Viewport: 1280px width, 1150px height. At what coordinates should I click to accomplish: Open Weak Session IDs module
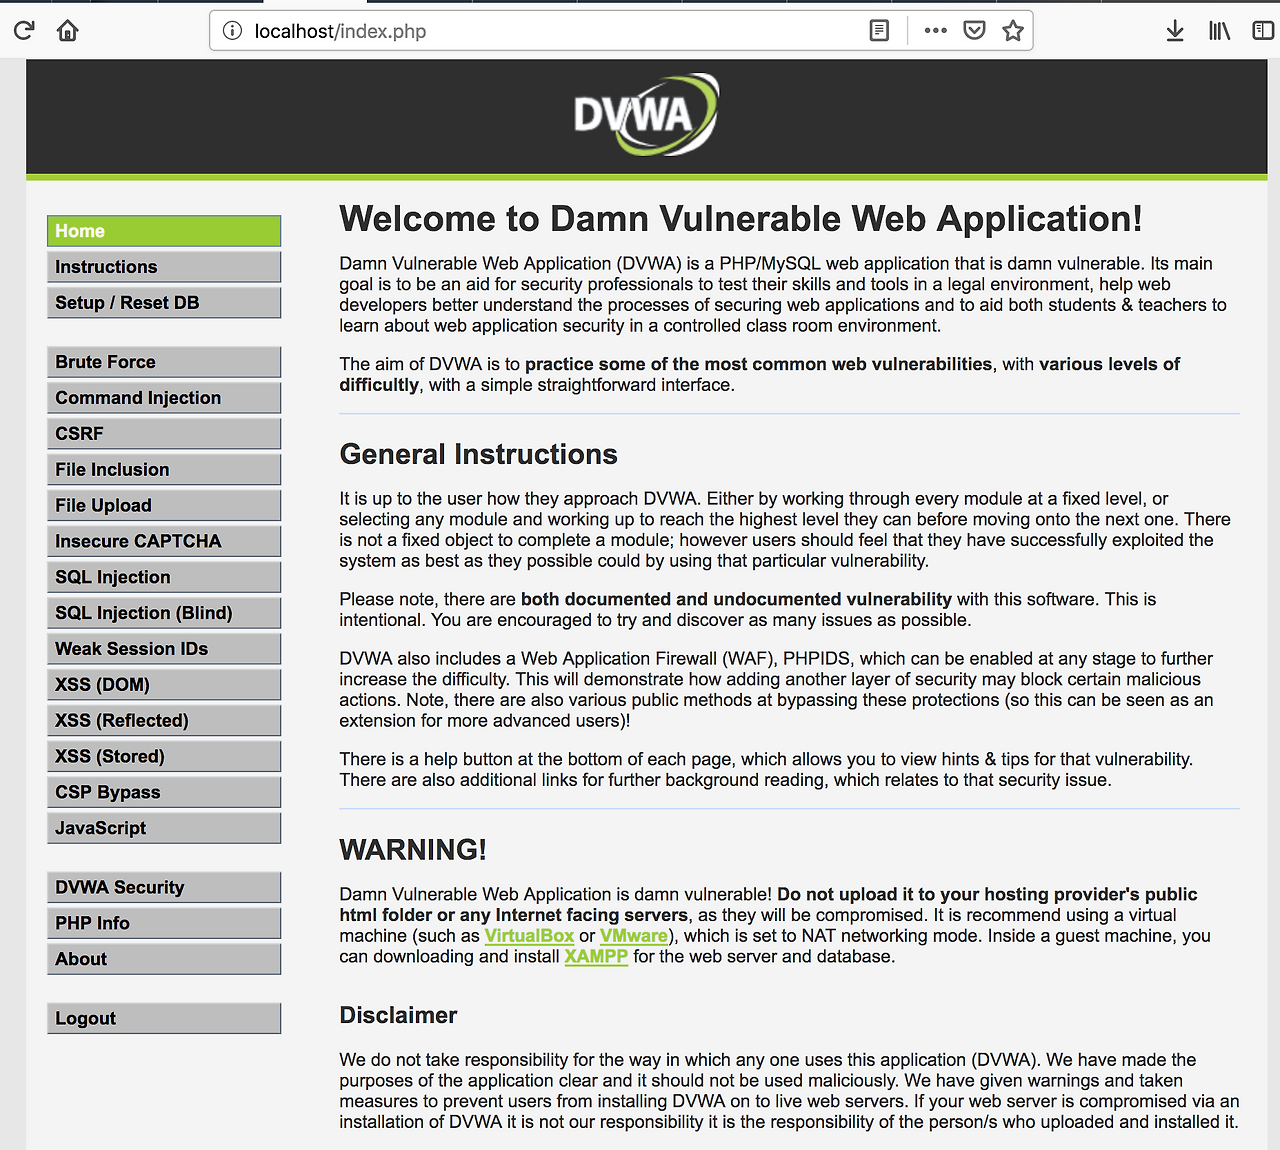click(x=164, y=649)
